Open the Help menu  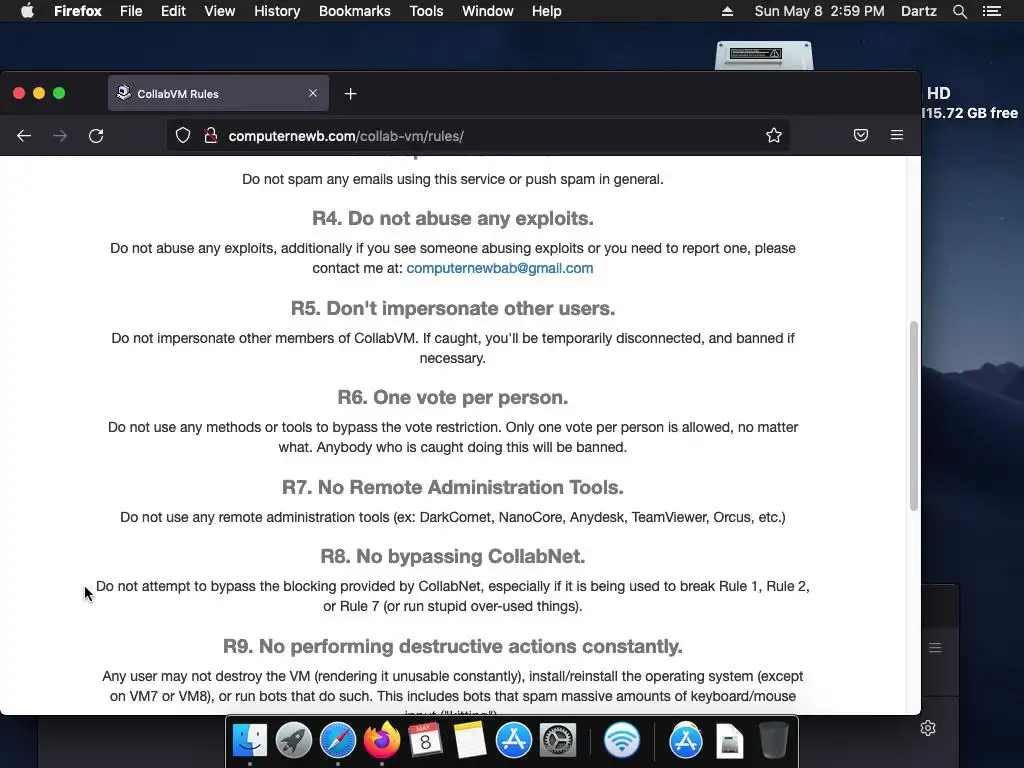click(547, 11)
